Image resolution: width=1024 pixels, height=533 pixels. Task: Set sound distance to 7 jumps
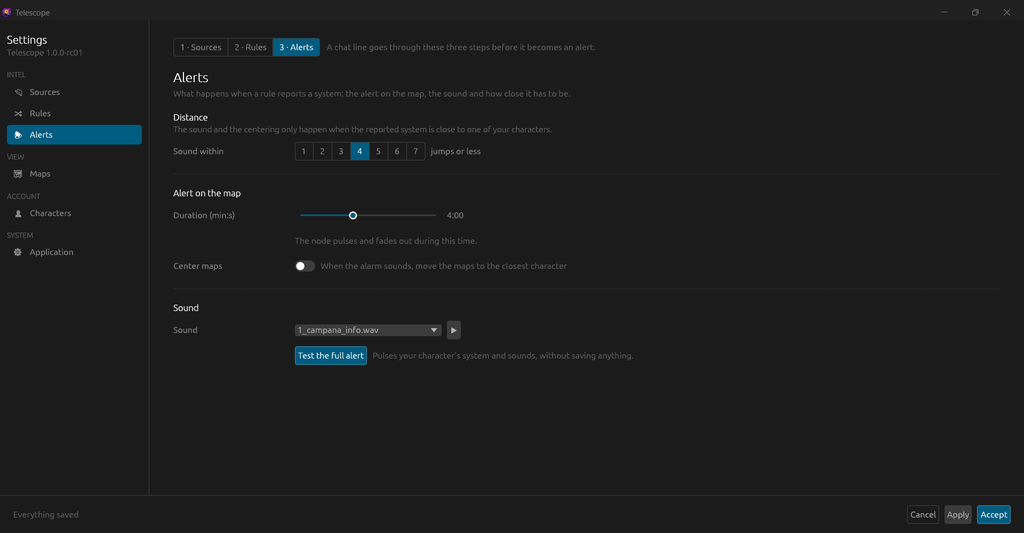[x=415, y=151]
